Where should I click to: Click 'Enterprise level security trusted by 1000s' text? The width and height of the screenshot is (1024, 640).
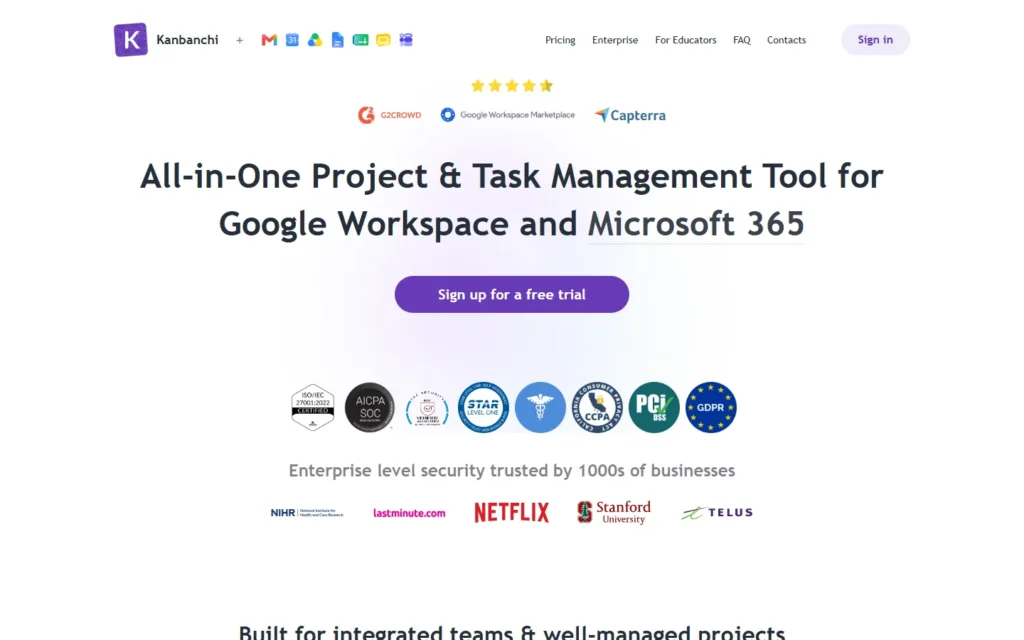tap(512, 470)
